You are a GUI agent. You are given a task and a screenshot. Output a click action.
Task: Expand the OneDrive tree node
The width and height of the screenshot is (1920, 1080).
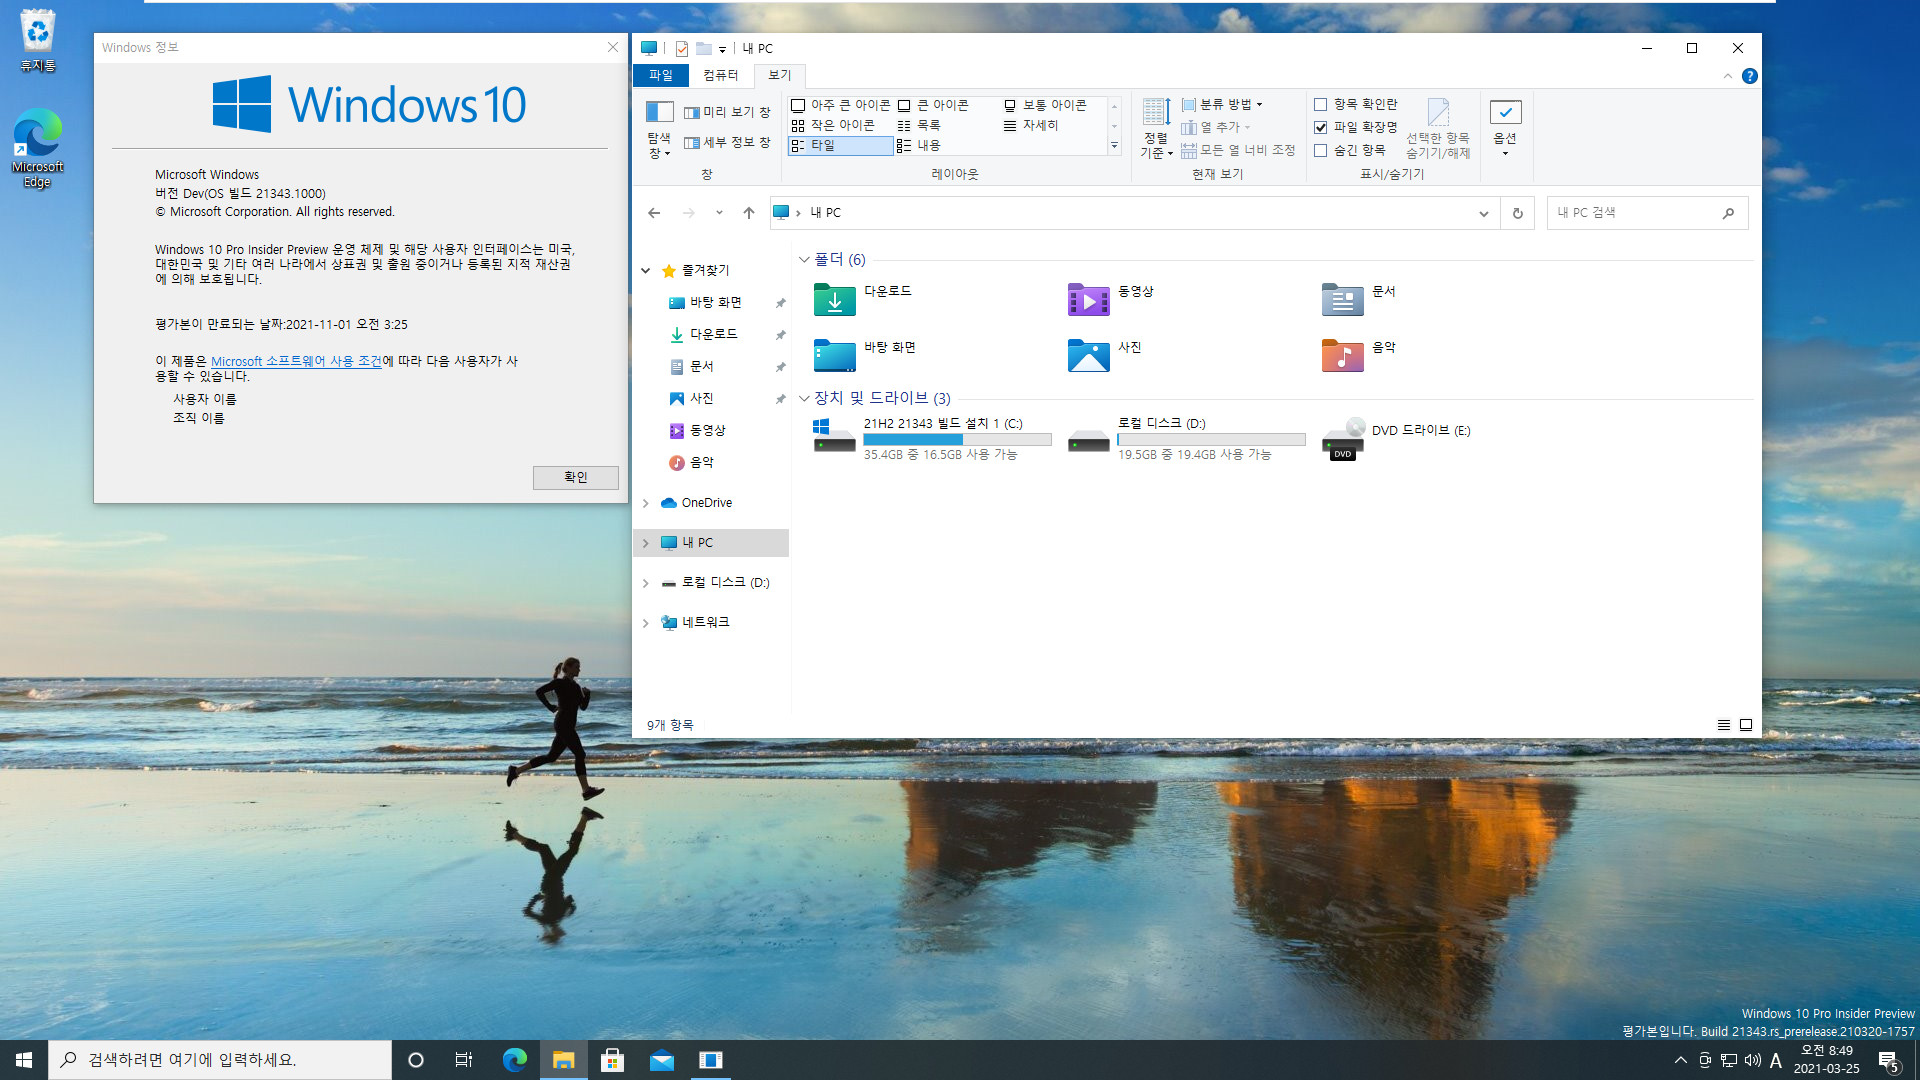point(646,503)
